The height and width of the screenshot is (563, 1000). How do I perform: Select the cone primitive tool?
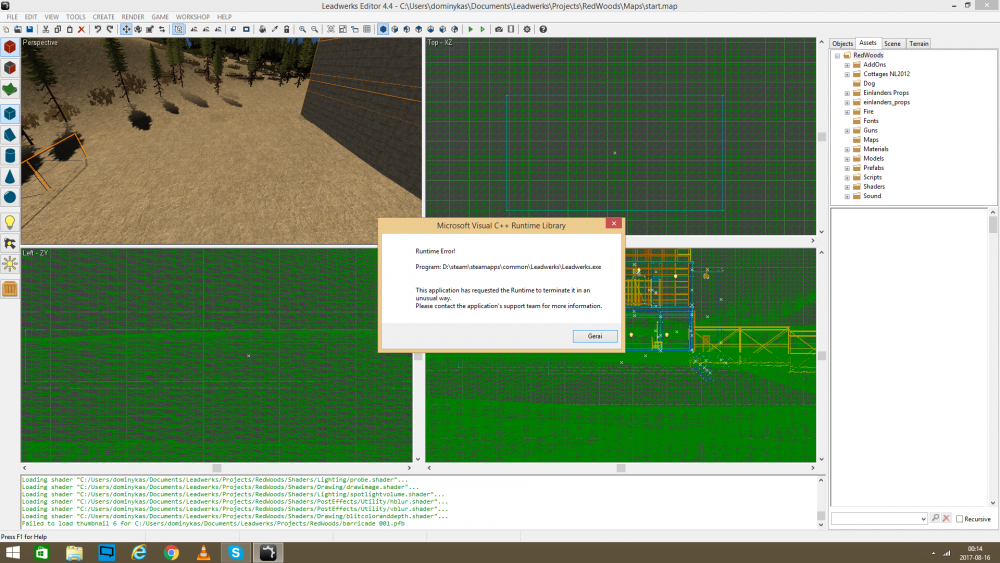[10, 176]
